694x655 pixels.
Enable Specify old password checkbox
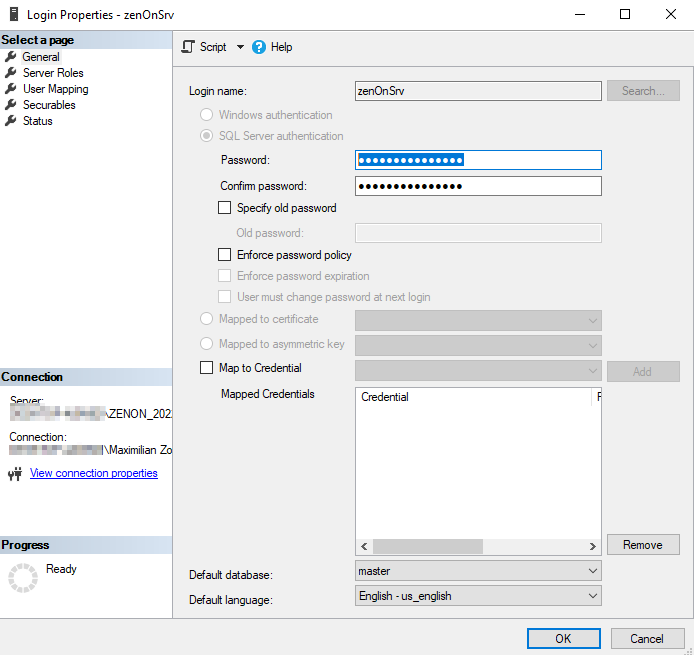[x=224, y=208]
